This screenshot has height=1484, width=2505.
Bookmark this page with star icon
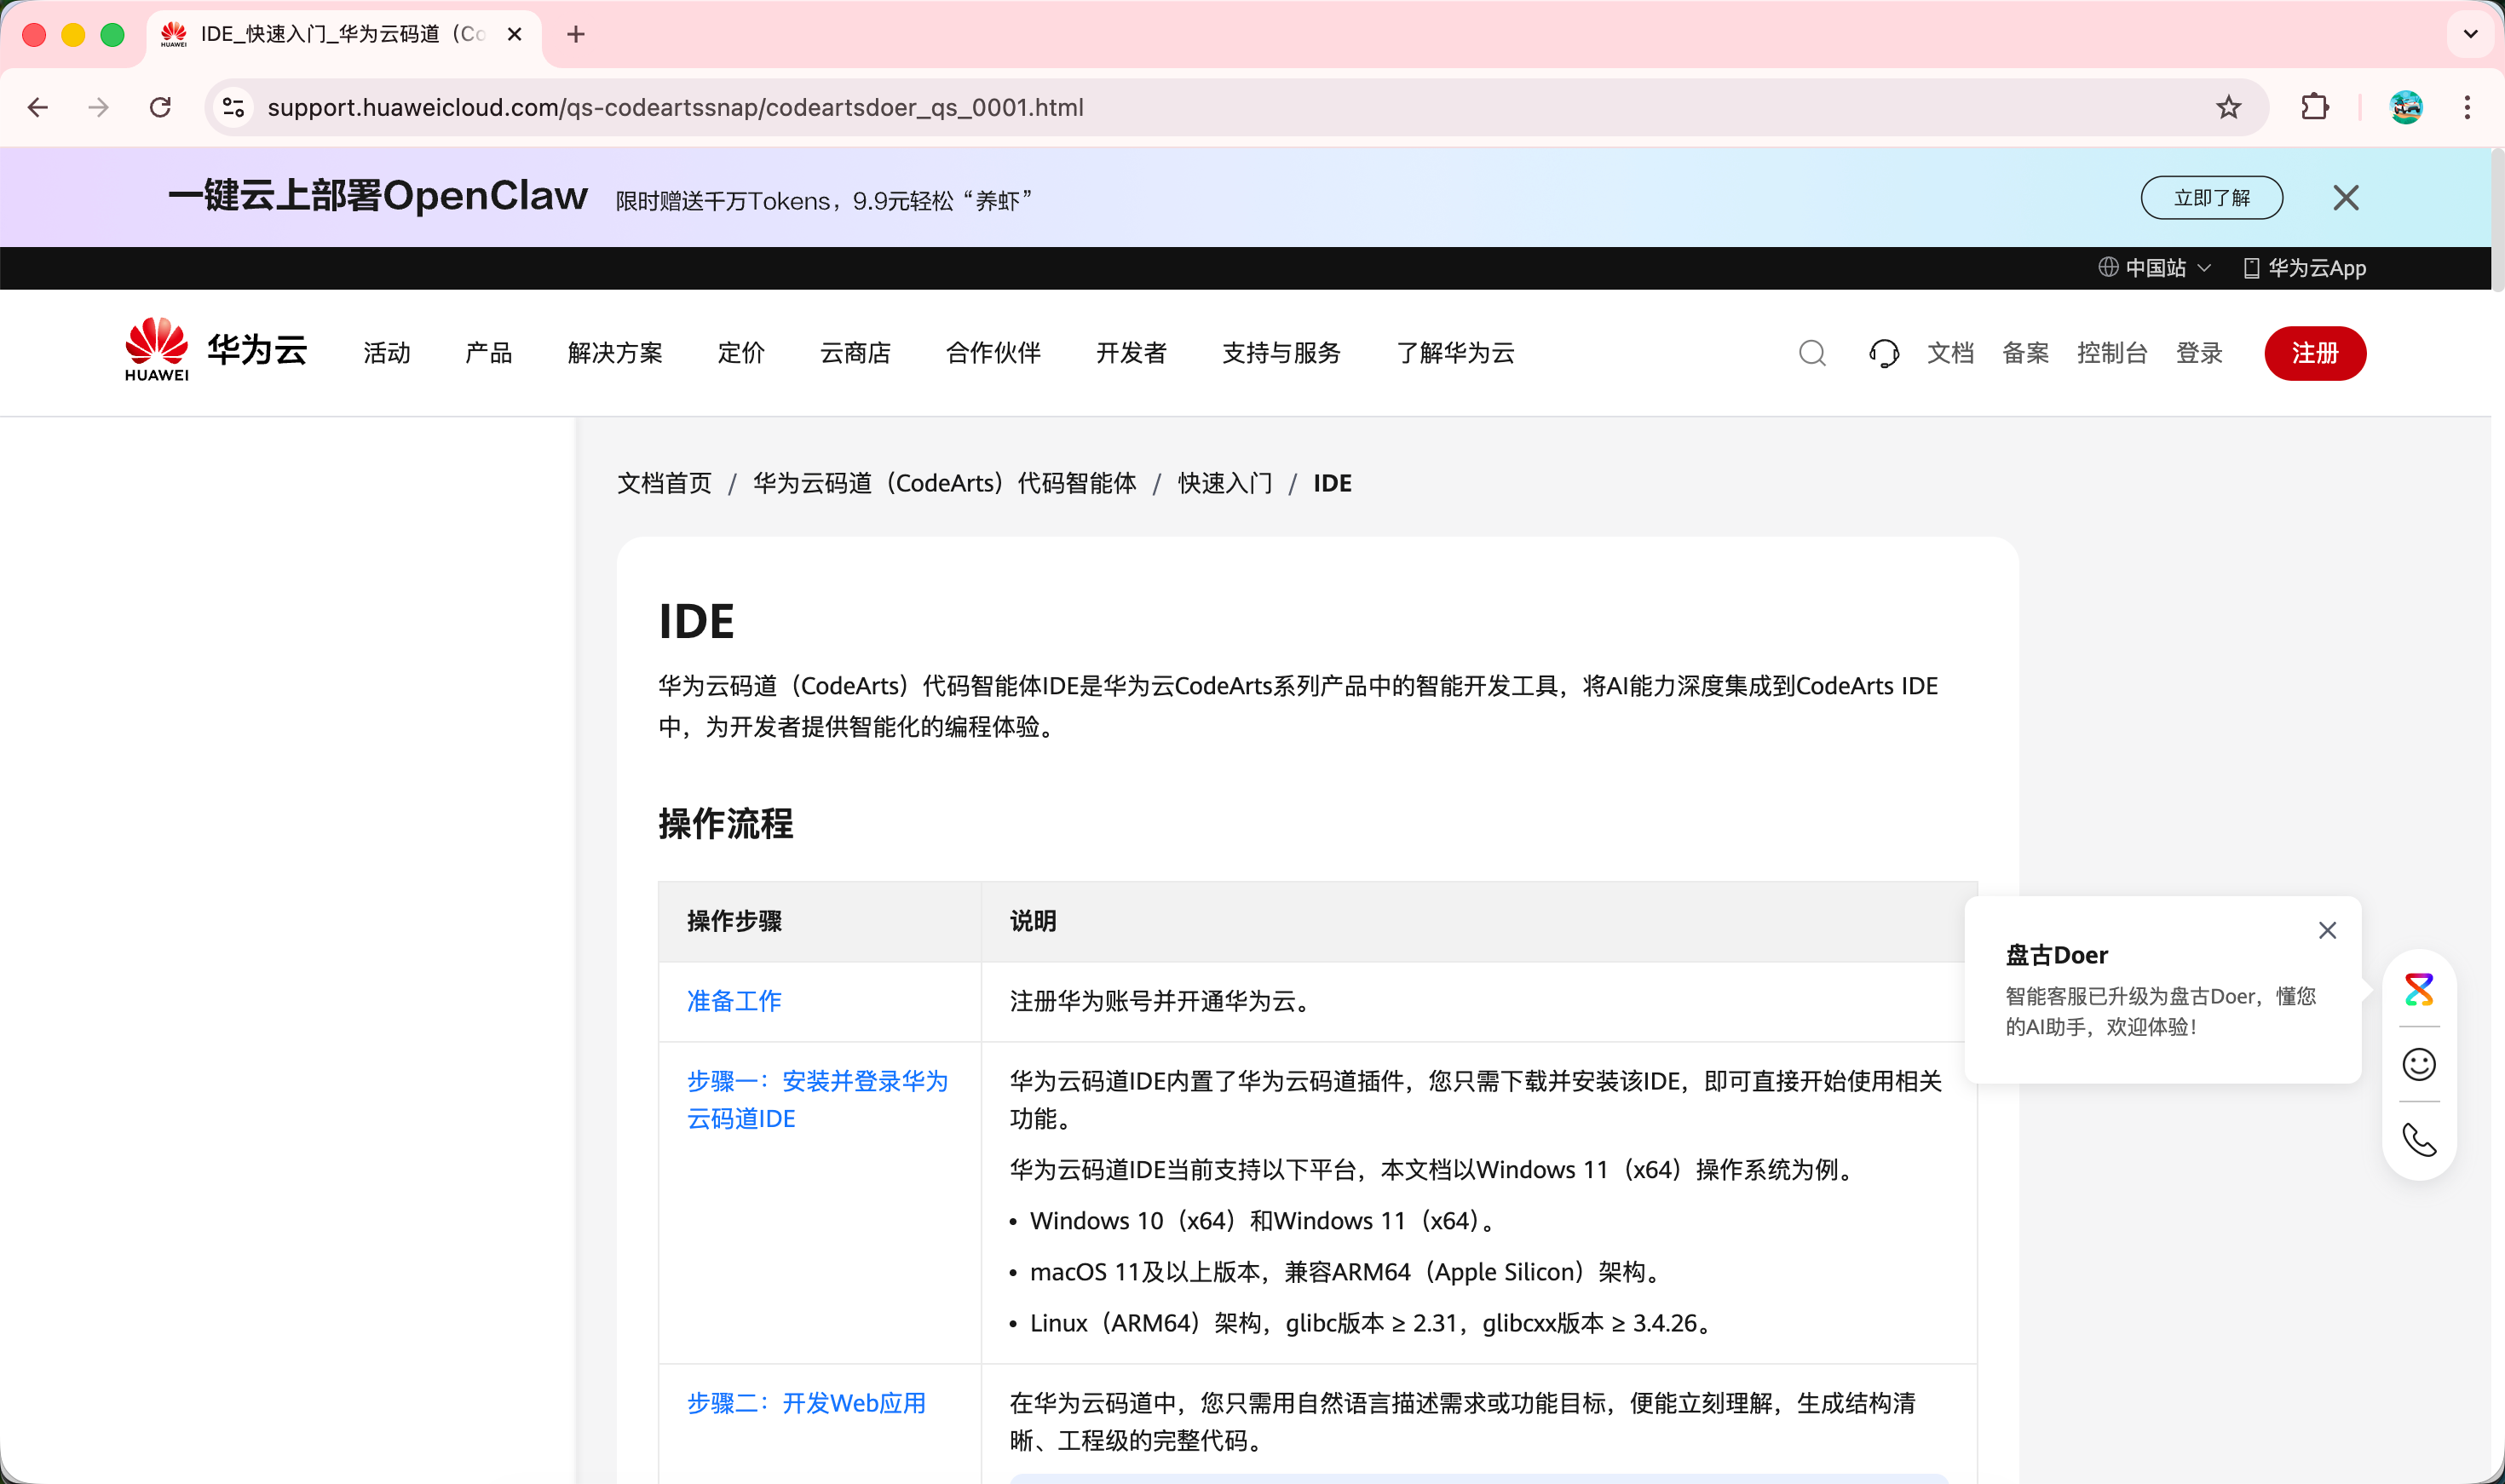pyautogui.click(x=2228, y=107)
